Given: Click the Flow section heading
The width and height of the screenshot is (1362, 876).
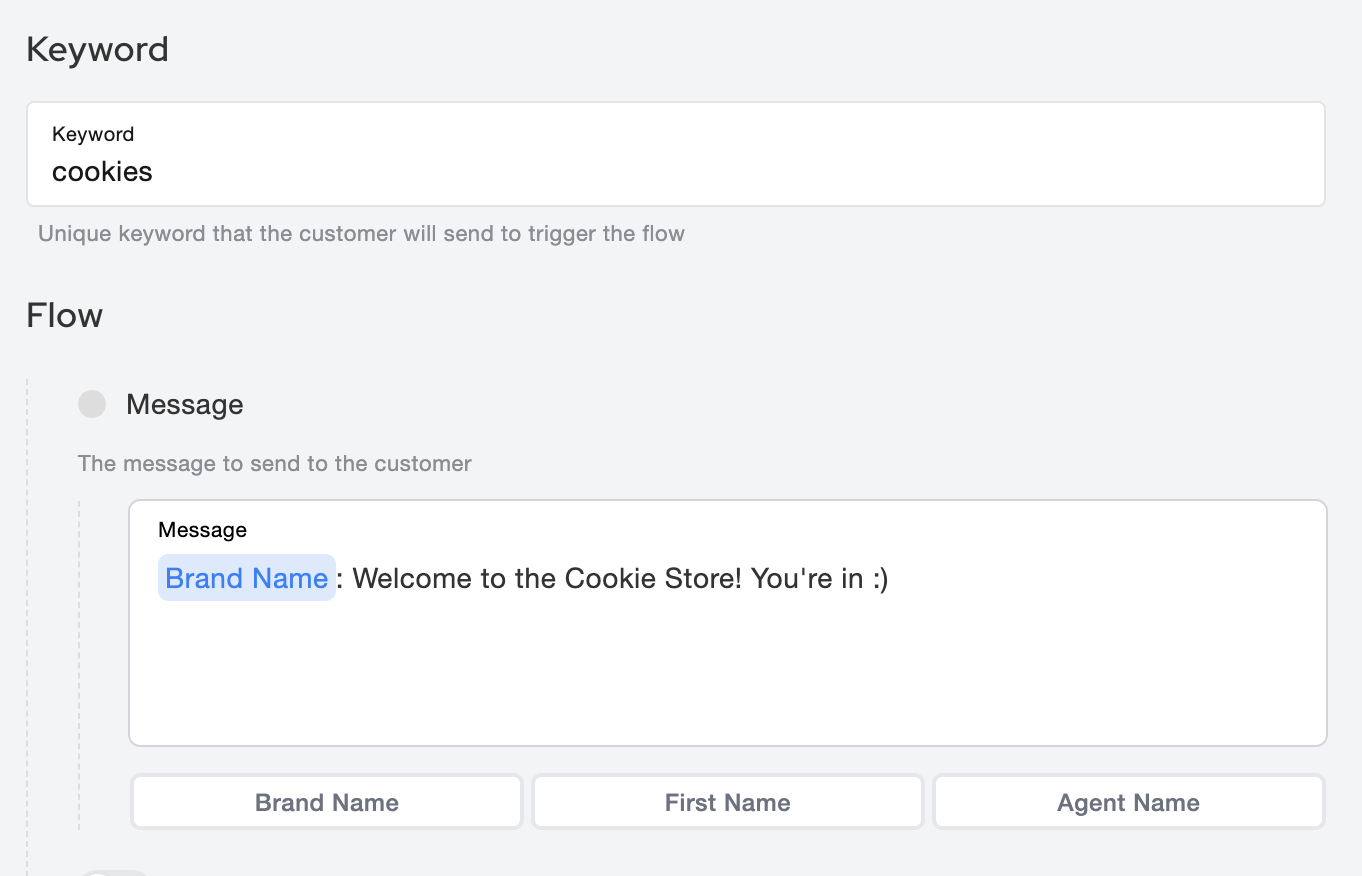Looking at the screenshot, I should pos(64,315).
